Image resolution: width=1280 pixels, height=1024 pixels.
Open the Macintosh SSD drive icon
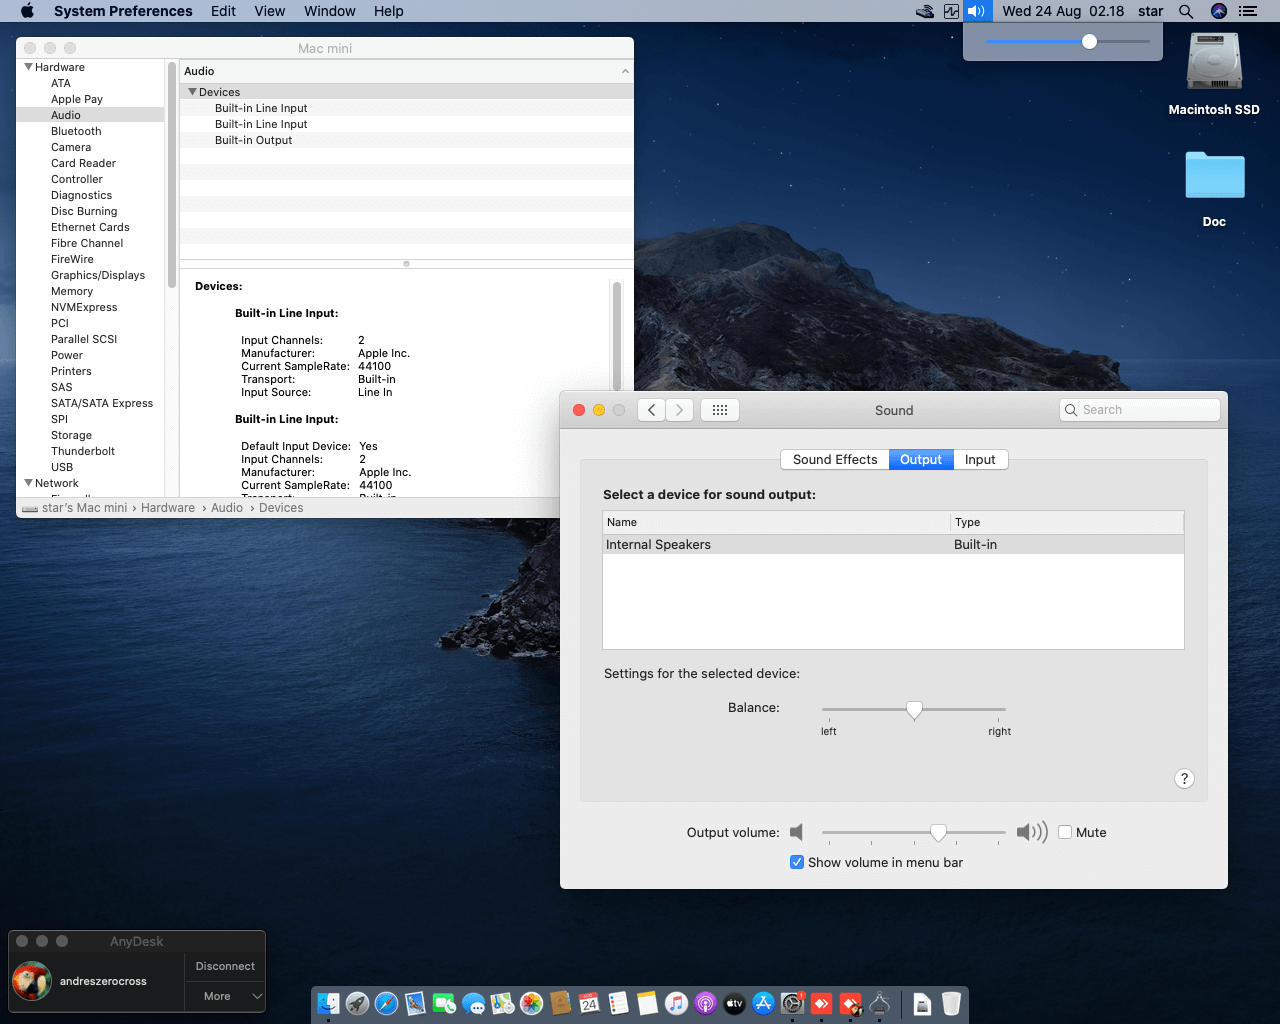tap(1213, 64)
